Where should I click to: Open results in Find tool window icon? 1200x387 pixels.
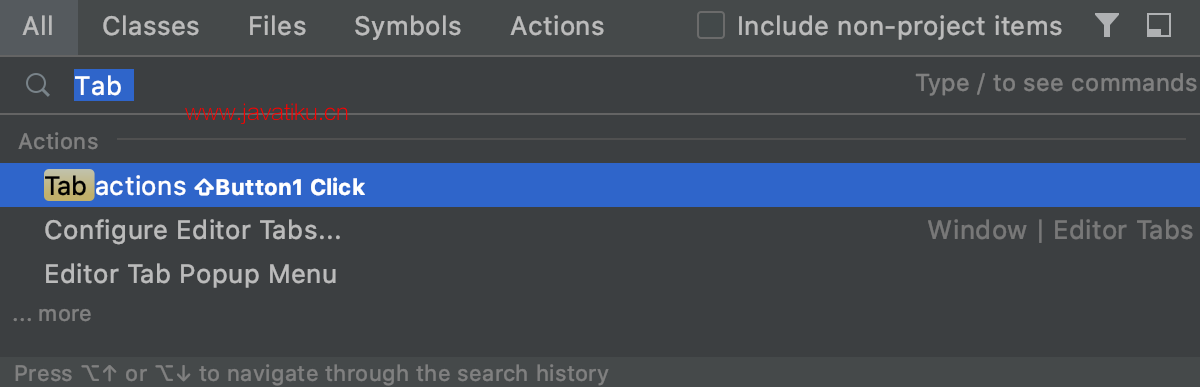(x=1158, y=26)
